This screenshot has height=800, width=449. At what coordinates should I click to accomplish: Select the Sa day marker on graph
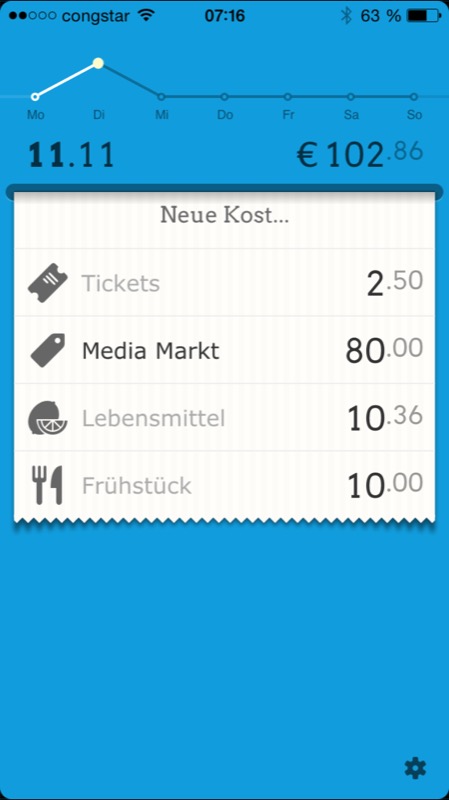tap(351, 96)
